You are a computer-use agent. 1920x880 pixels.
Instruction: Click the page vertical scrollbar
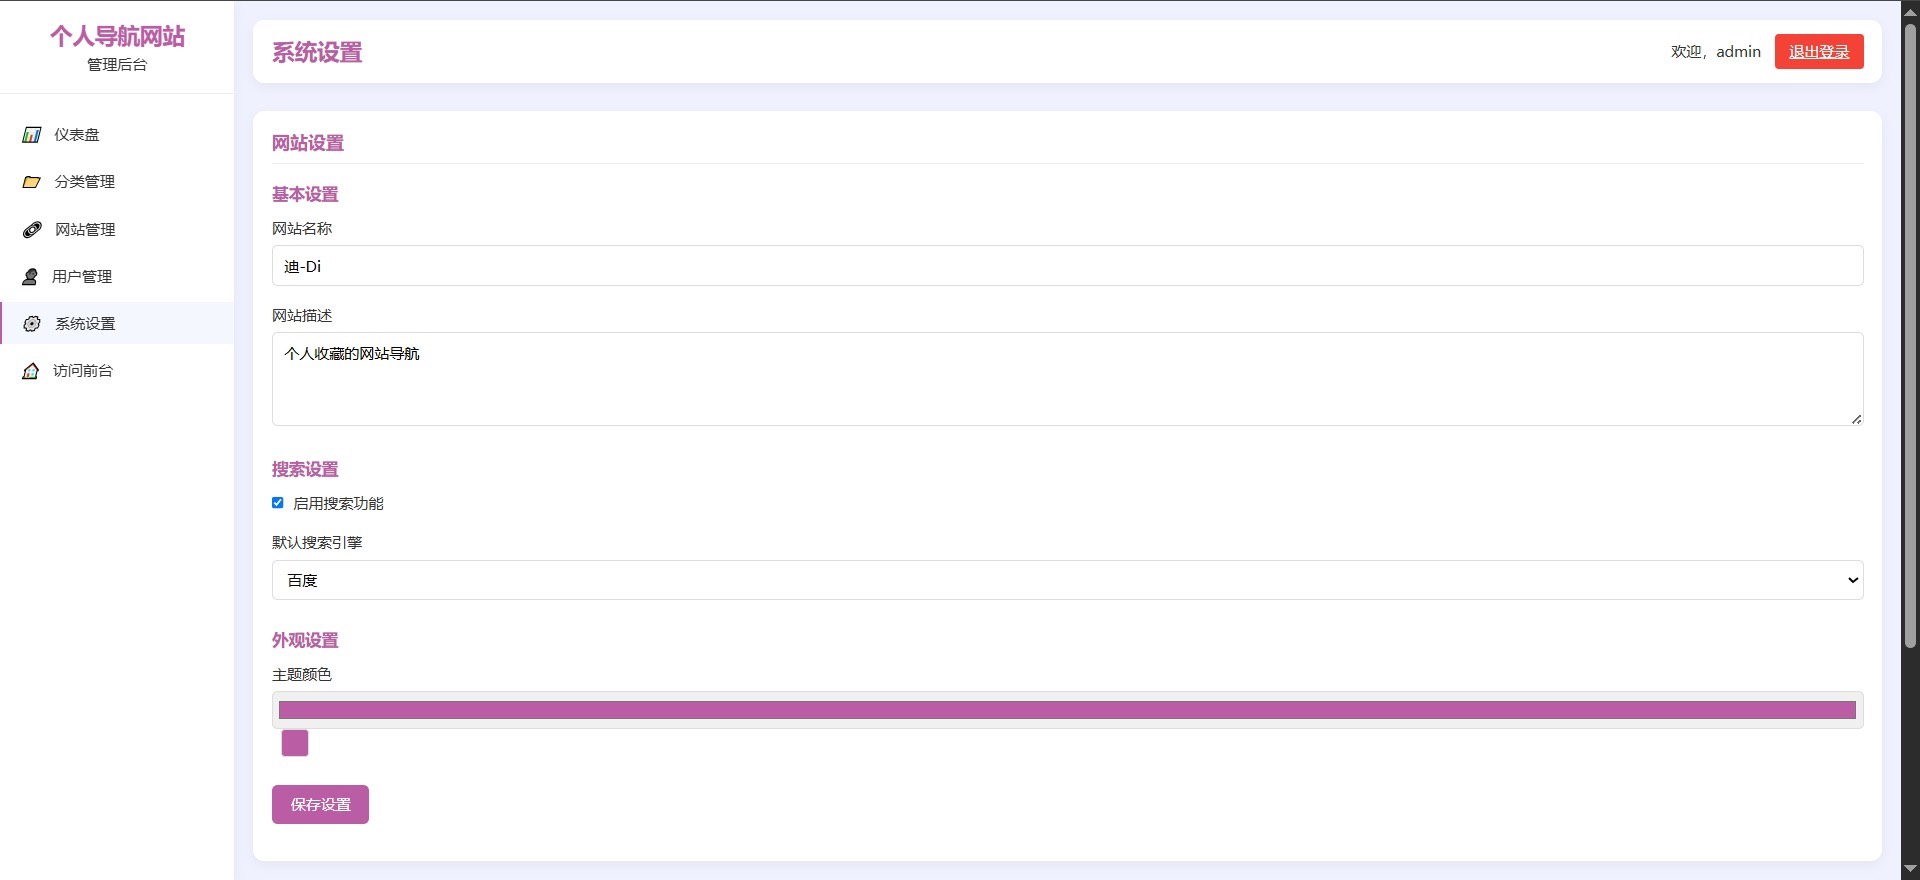1910,336
